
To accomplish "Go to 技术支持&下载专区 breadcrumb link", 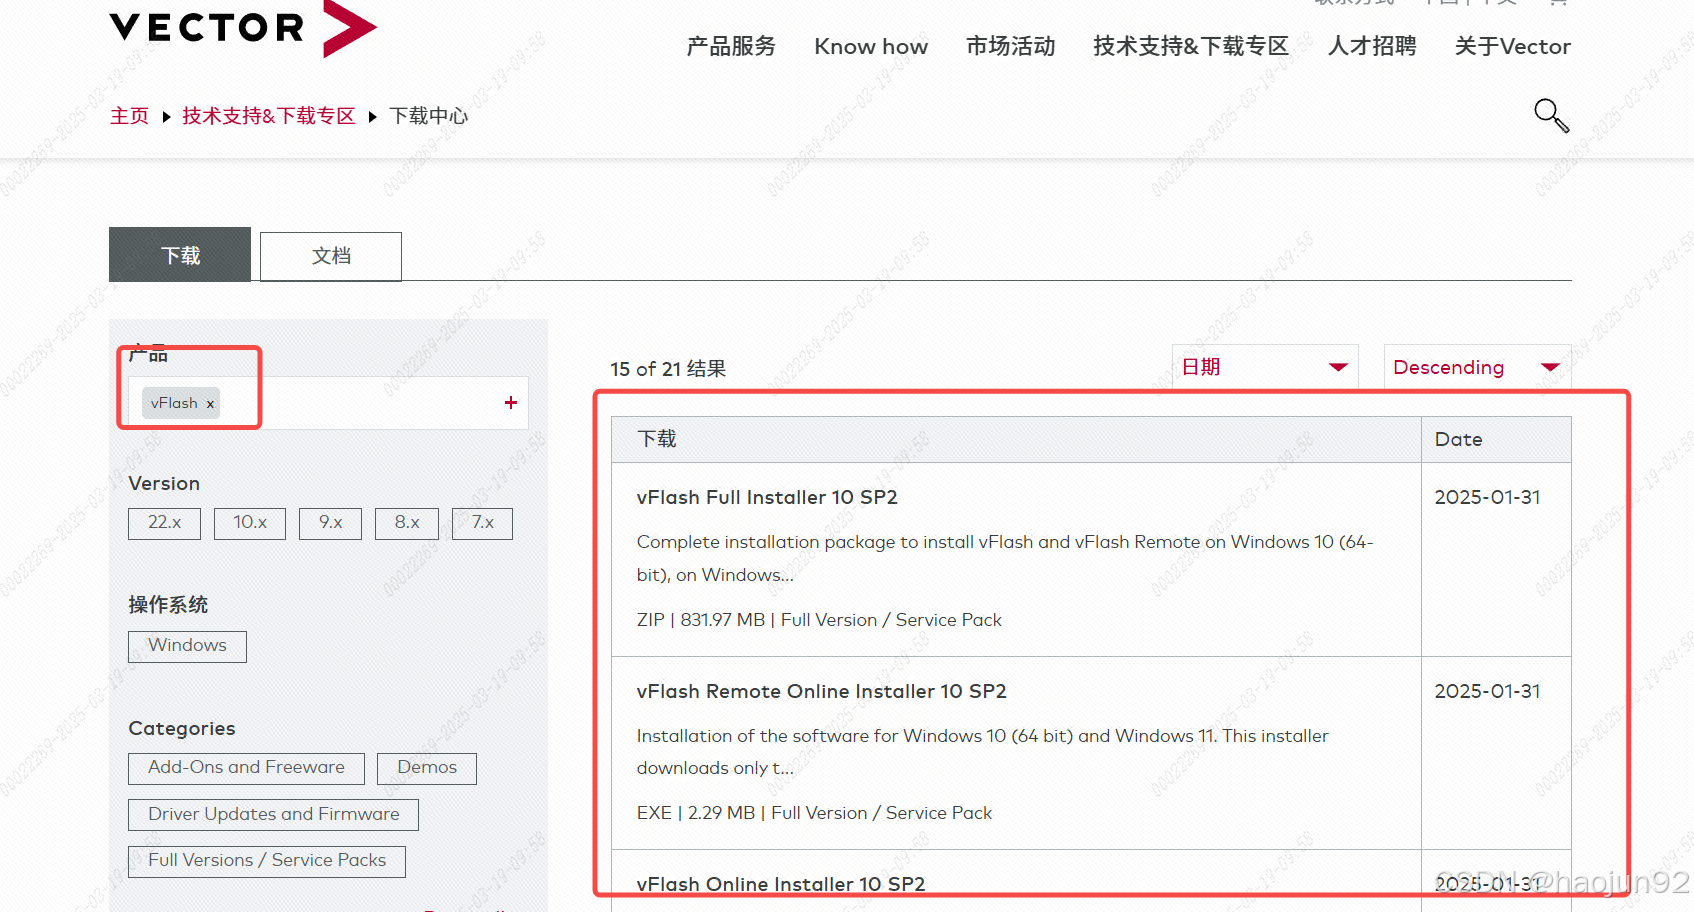I will tap(269, 116).
